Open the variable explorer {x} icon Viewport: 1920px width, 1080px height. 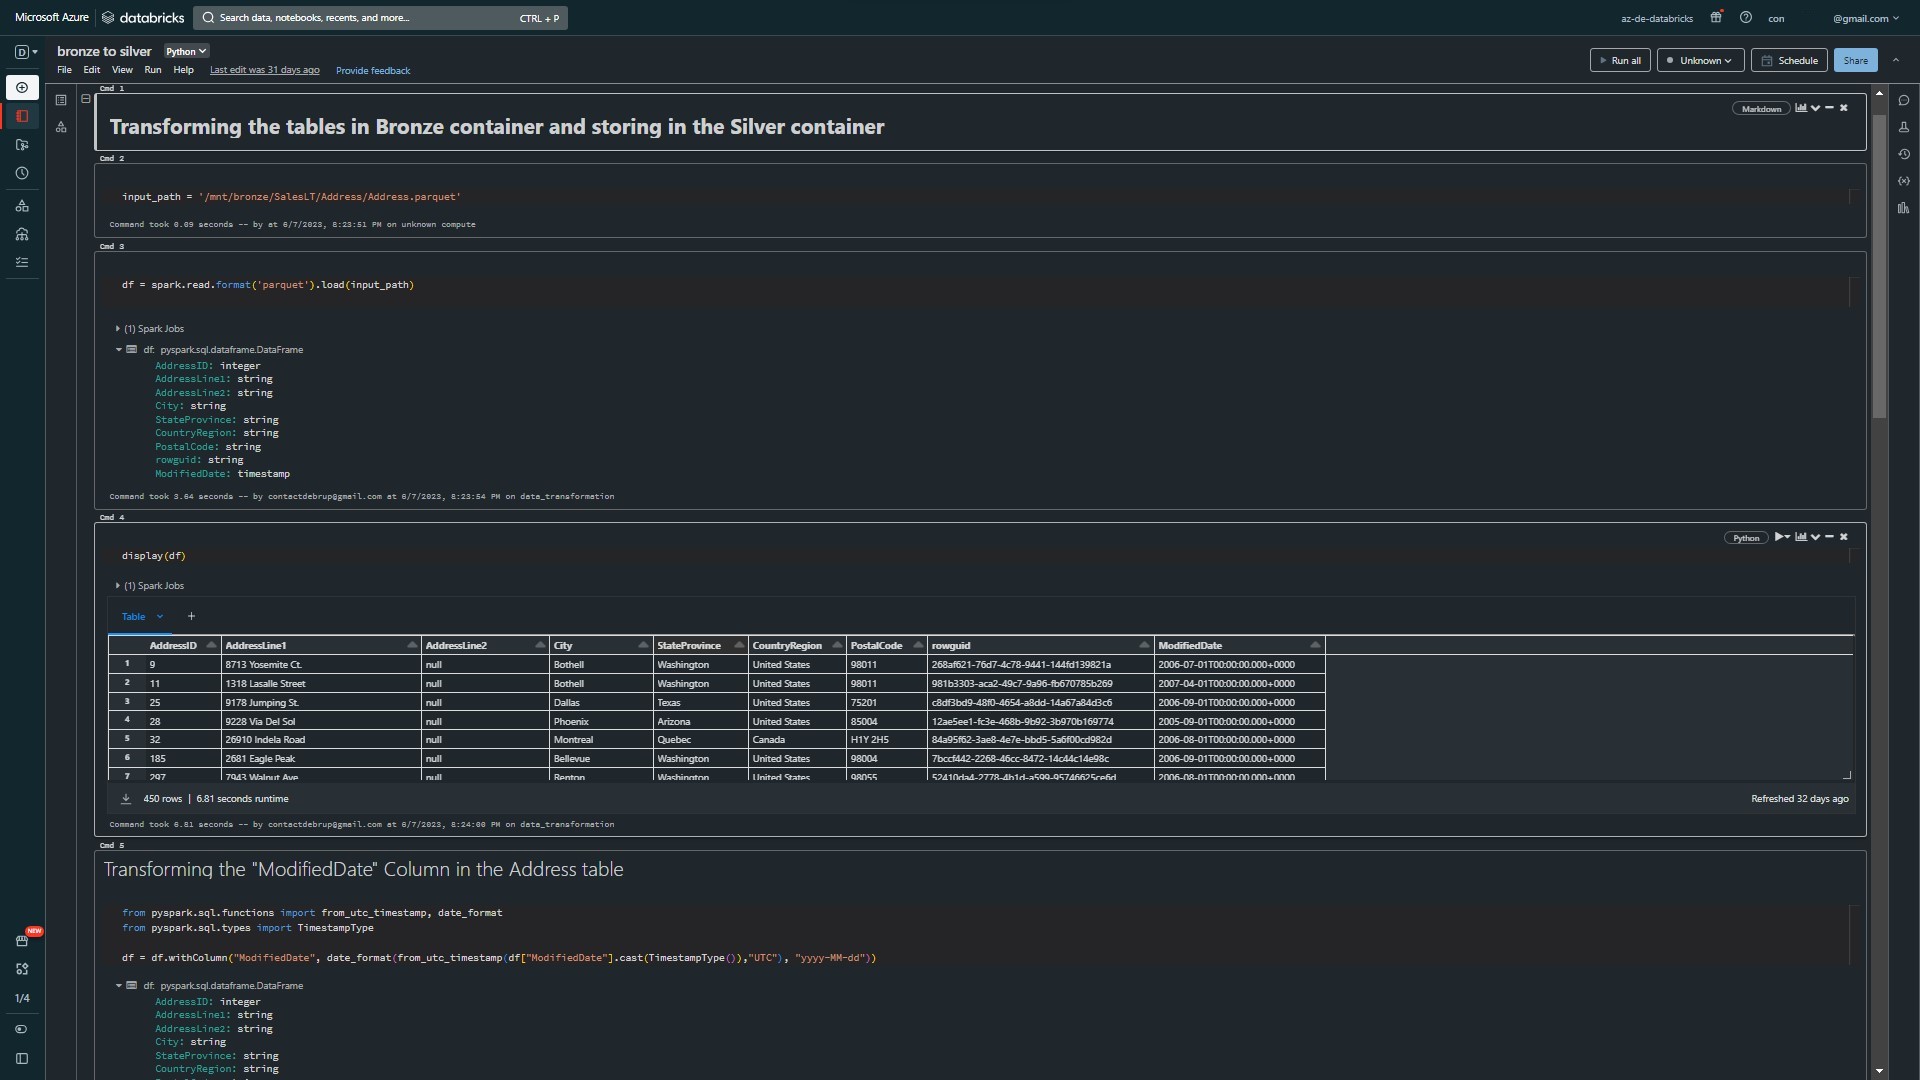pyautogui.click(x=1905, y=181)
